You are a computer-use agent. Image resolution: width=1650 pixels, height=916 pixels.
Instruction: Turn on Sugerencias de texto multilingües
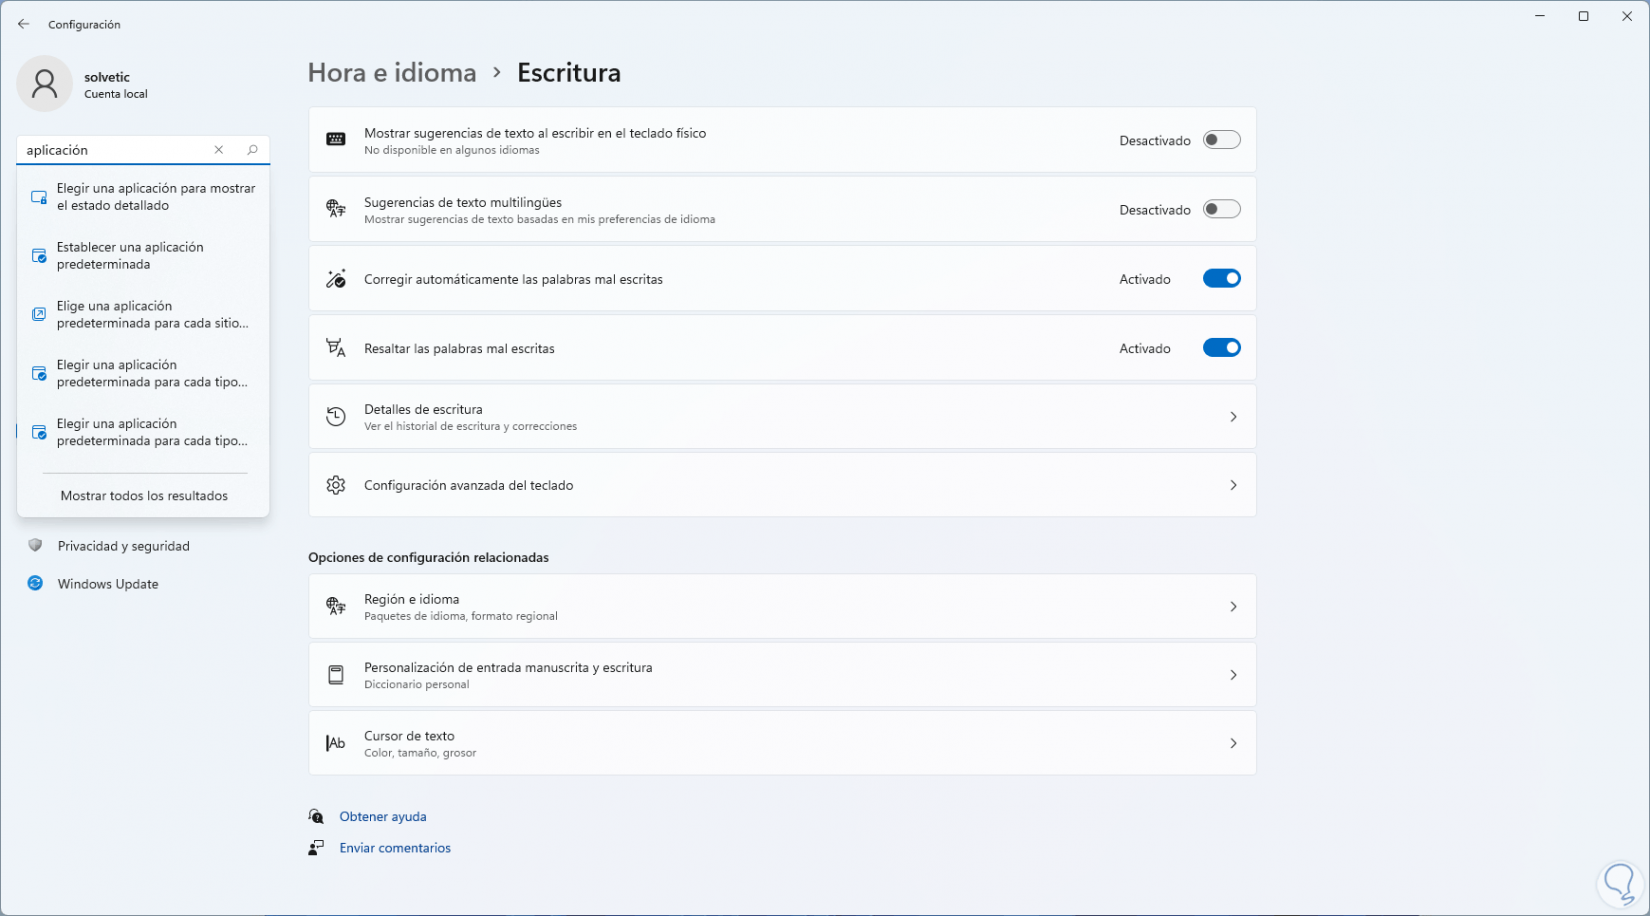[1221, 209]
